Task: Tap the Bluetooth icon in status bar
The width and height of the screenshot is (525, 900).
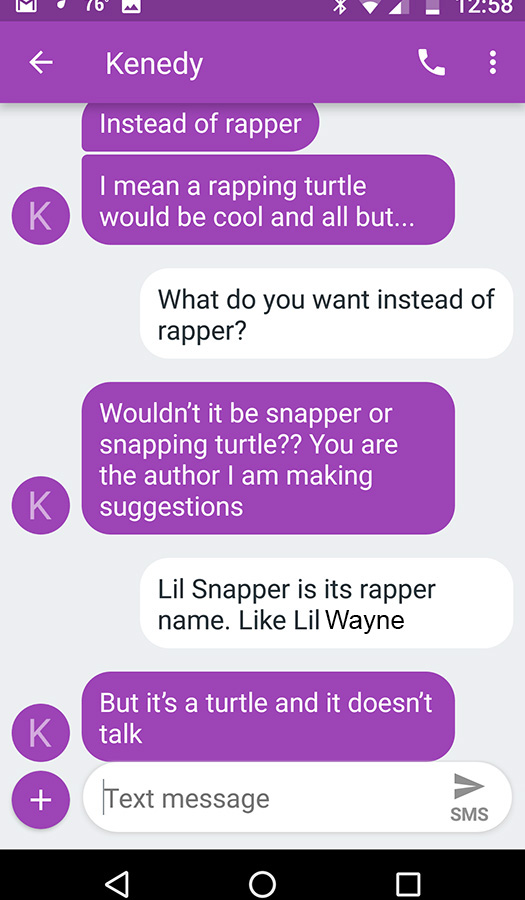Action: (341, 7)
